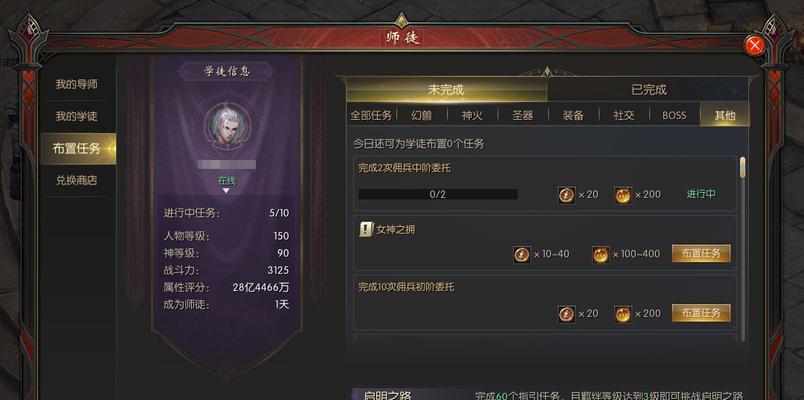Open 兑换商店 in the sidebar
Screen dimensions: 804x400
coord(76,181)
